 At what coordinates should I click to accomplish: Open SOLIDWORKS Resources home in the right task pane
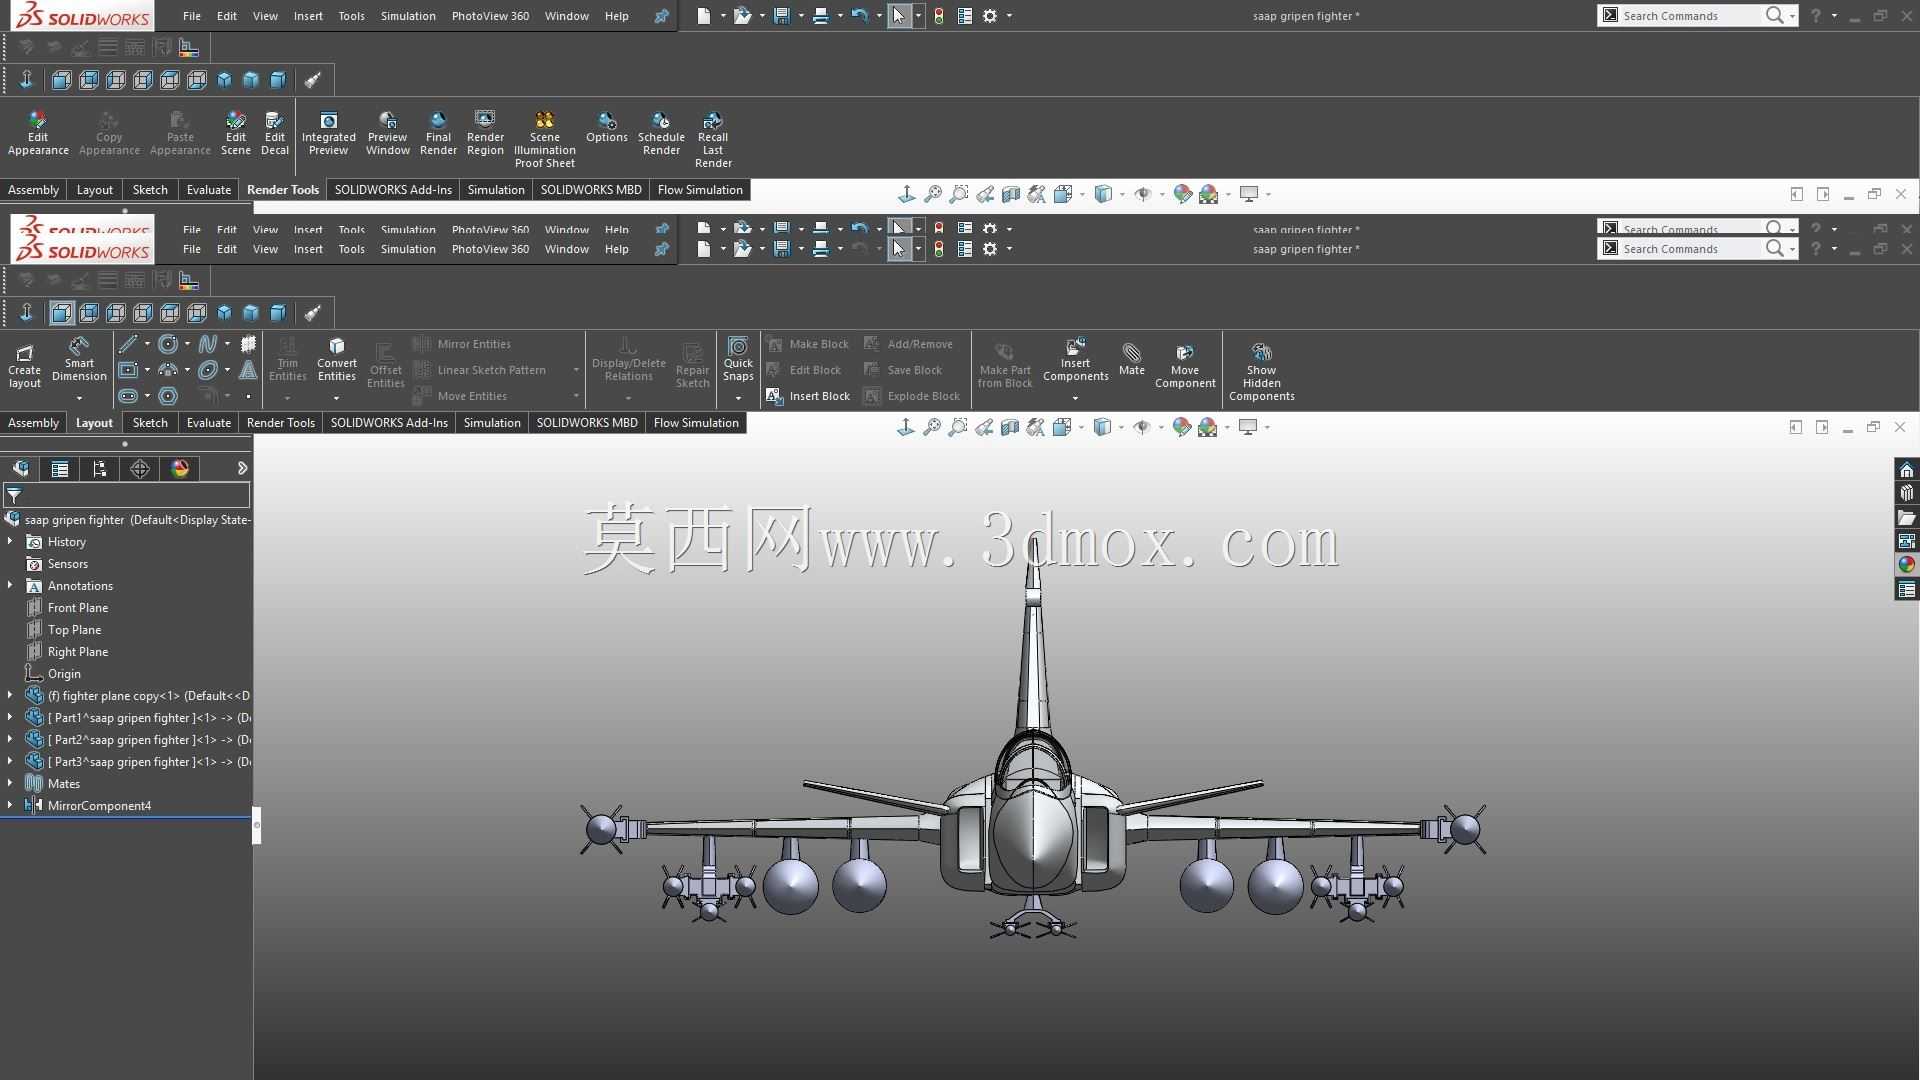(x=1906, y=470)
